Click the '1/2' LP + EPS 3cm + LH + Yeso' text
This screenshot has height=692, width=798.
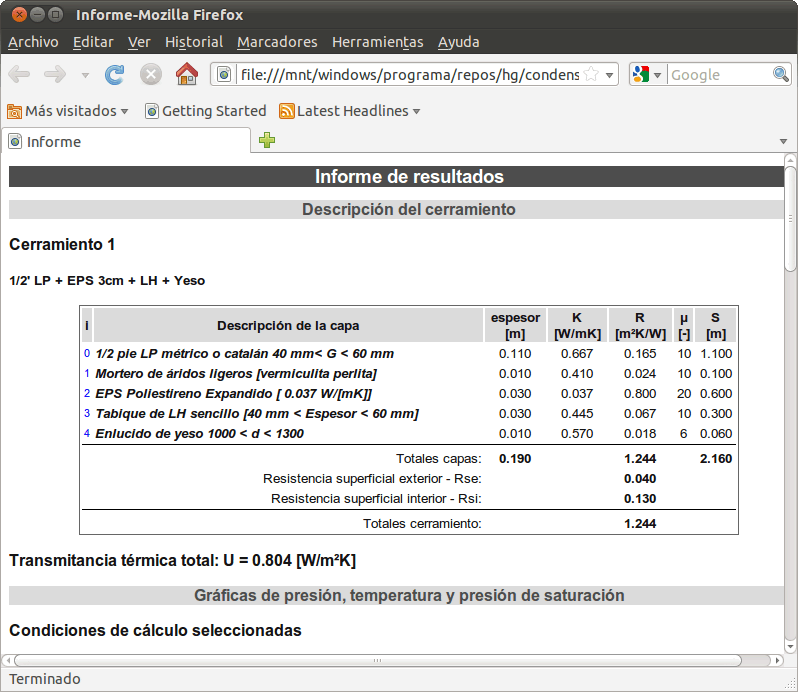pyautogui.click(x=107, y=280)
